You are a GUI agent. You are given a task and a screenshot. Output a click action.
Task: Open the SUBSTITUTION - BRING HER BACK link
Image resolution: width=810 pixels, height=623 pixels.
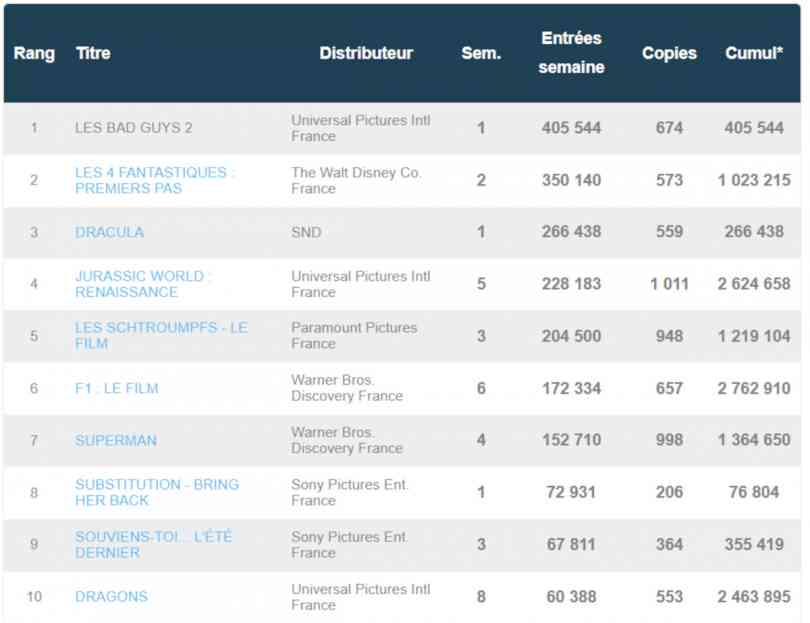point(157,492)
